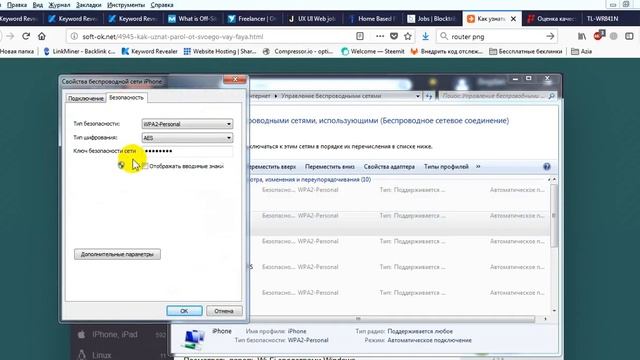Expand 'Тип безопасности' WPA2-Personal dropdown

229,124
